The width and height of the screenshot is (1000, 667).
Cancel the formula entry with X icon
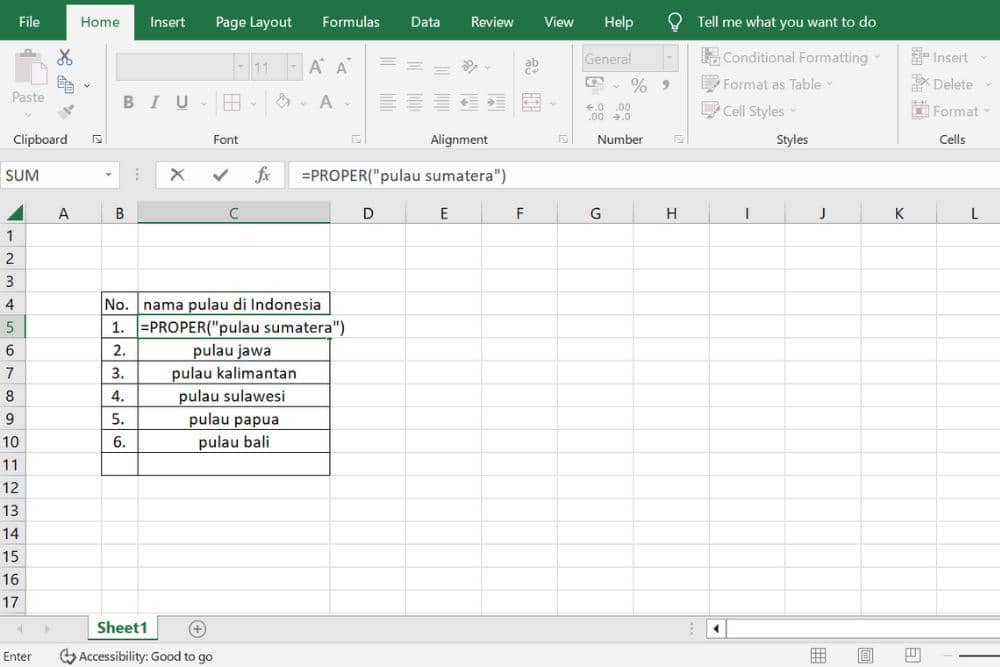point(177,175)
